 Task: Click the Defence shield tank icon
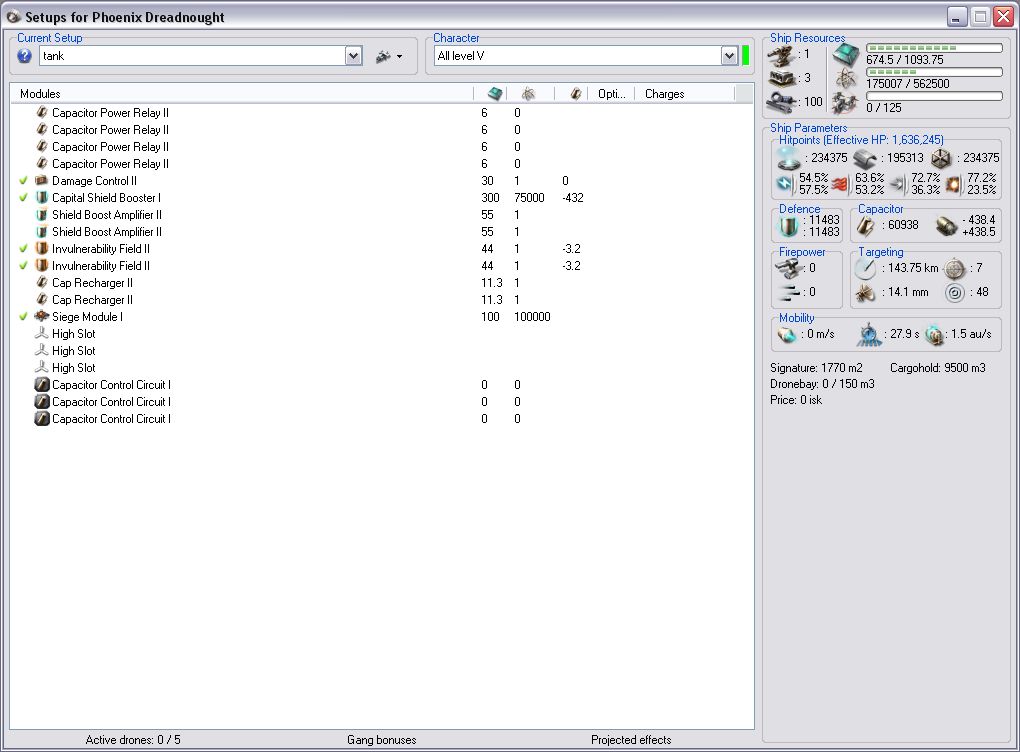click(789, 226)
